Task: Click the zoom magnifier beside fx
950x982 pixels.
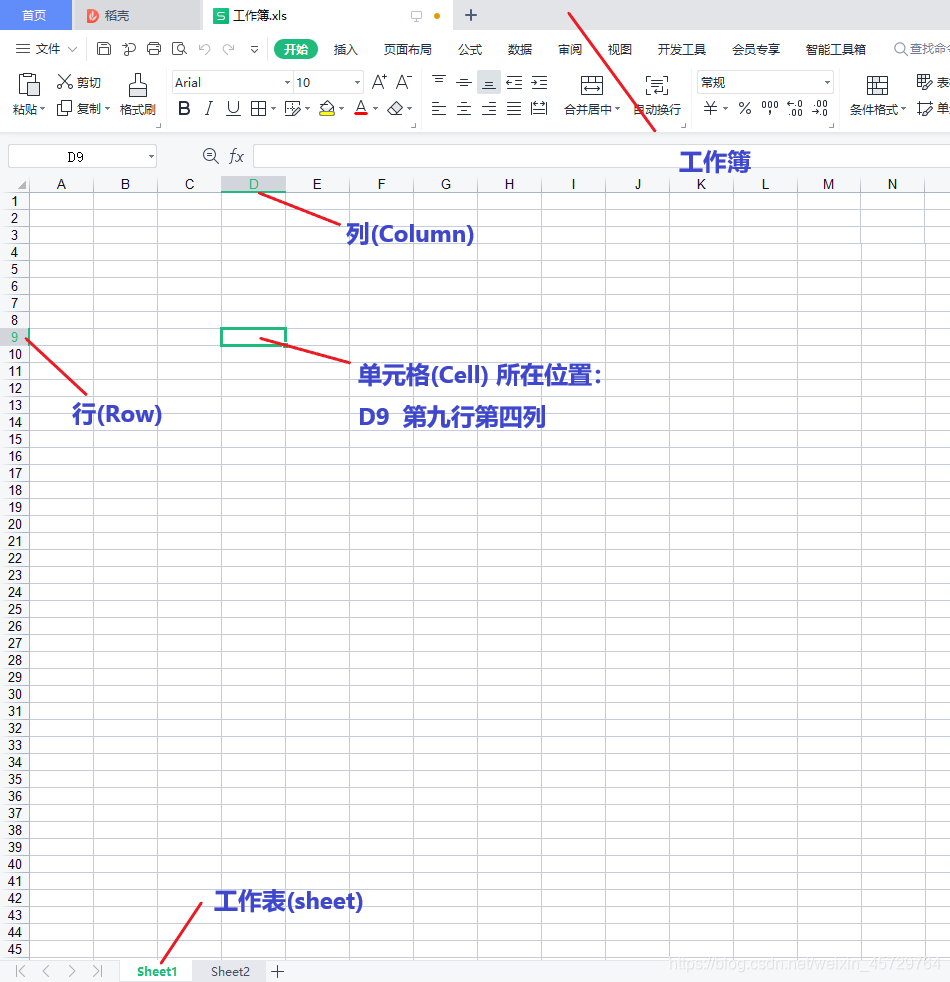Action: pyautogui.click(x=211, y=156)
